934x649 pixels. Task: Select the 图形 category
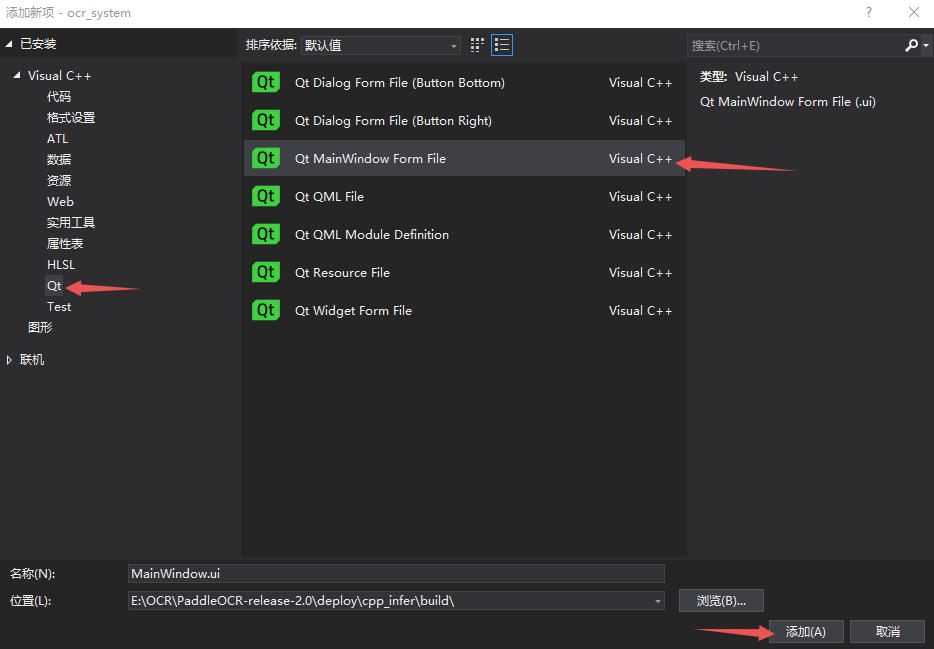[40, 327]
